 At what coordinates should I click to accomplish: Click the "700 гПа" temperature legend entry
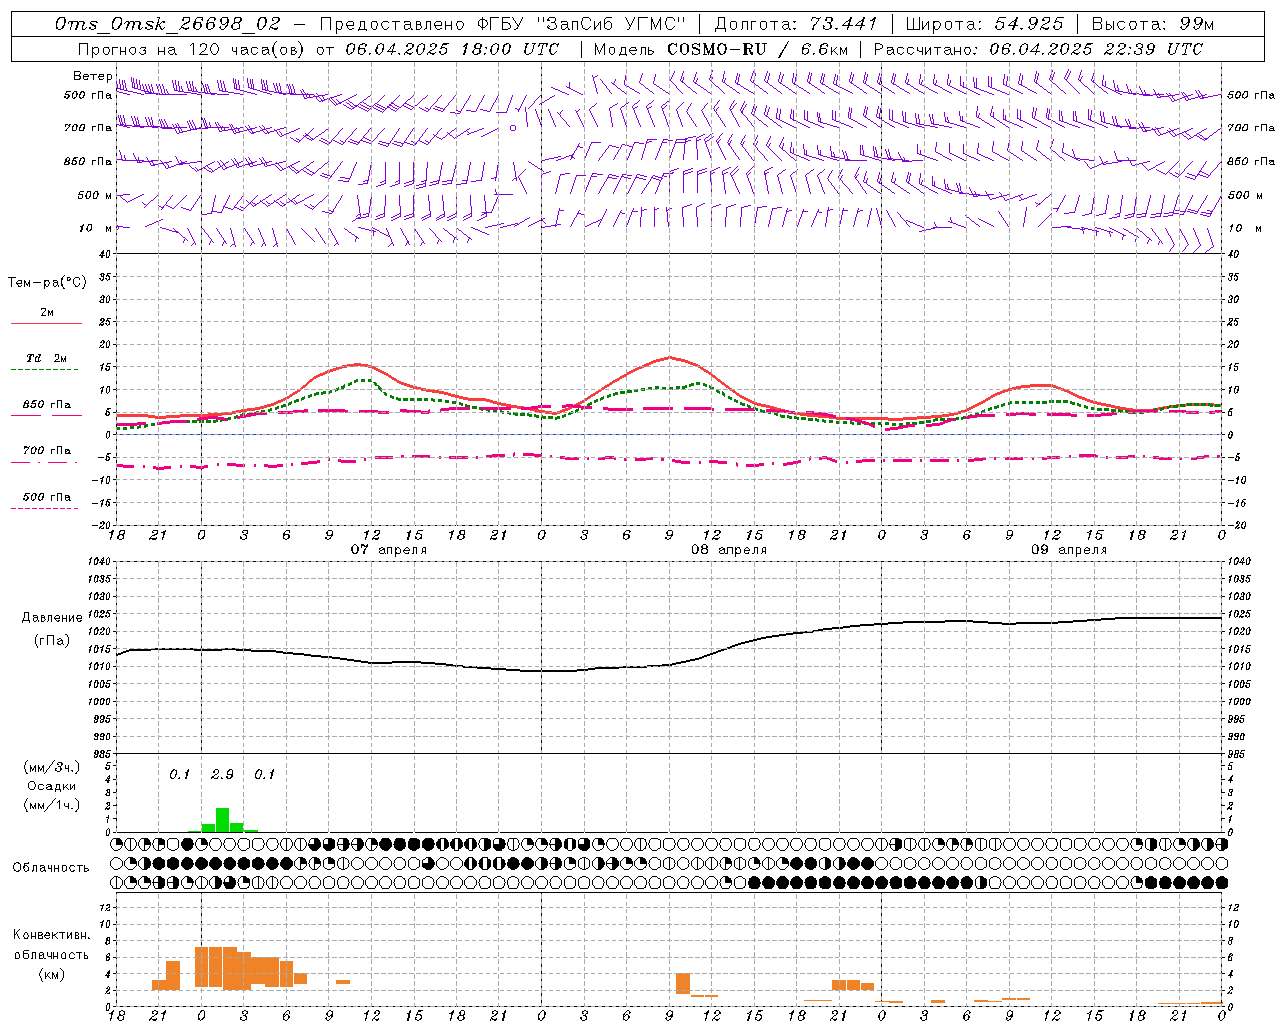(x=46, y=450)
